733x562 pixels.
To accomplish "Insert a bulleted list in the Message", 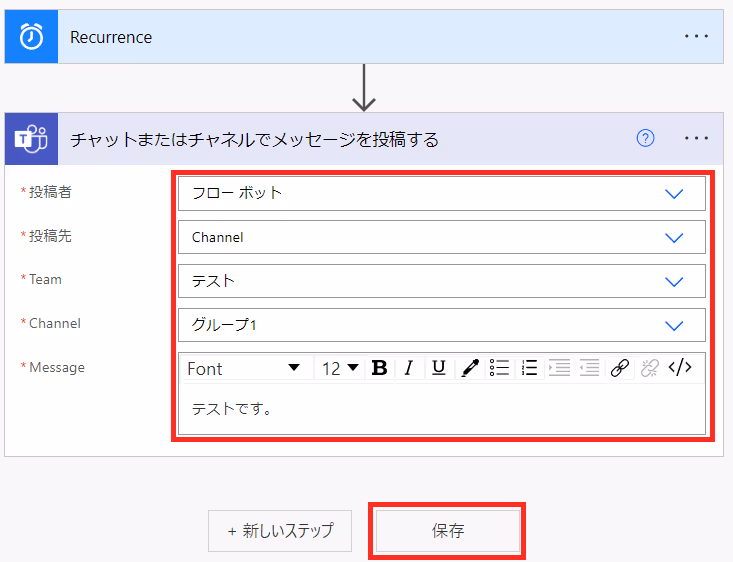I will click(499, 368).
